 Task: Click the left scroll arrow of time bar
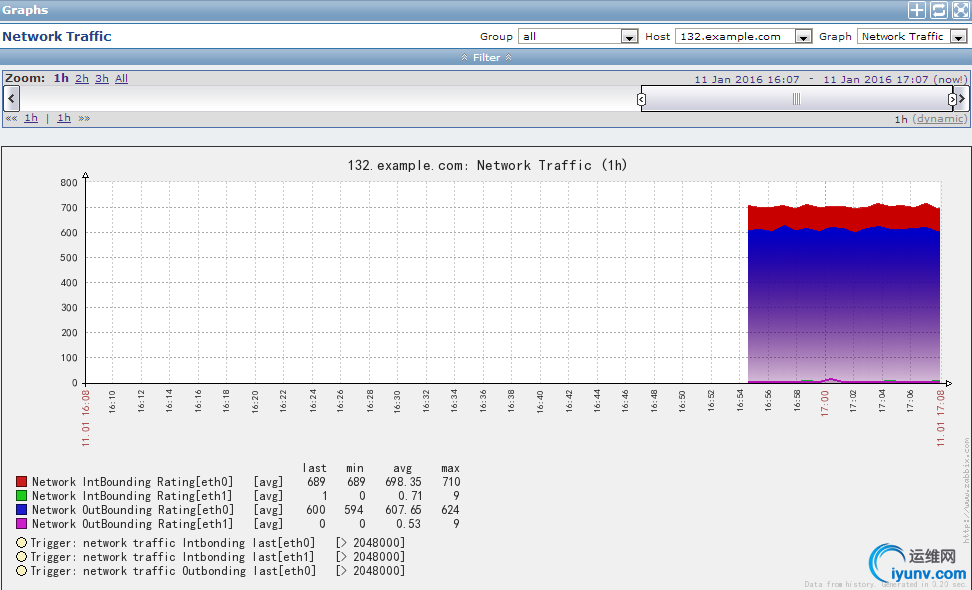point(11,98)
